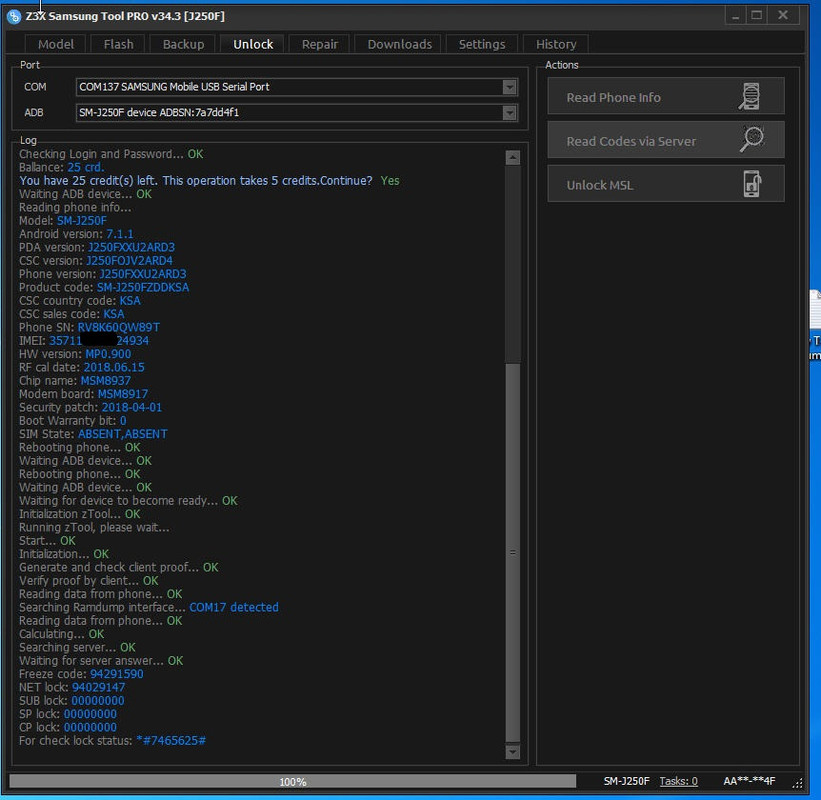Click the CSC country code KSA value
Viewport: 821px width, 800px height.
[130, 301]
